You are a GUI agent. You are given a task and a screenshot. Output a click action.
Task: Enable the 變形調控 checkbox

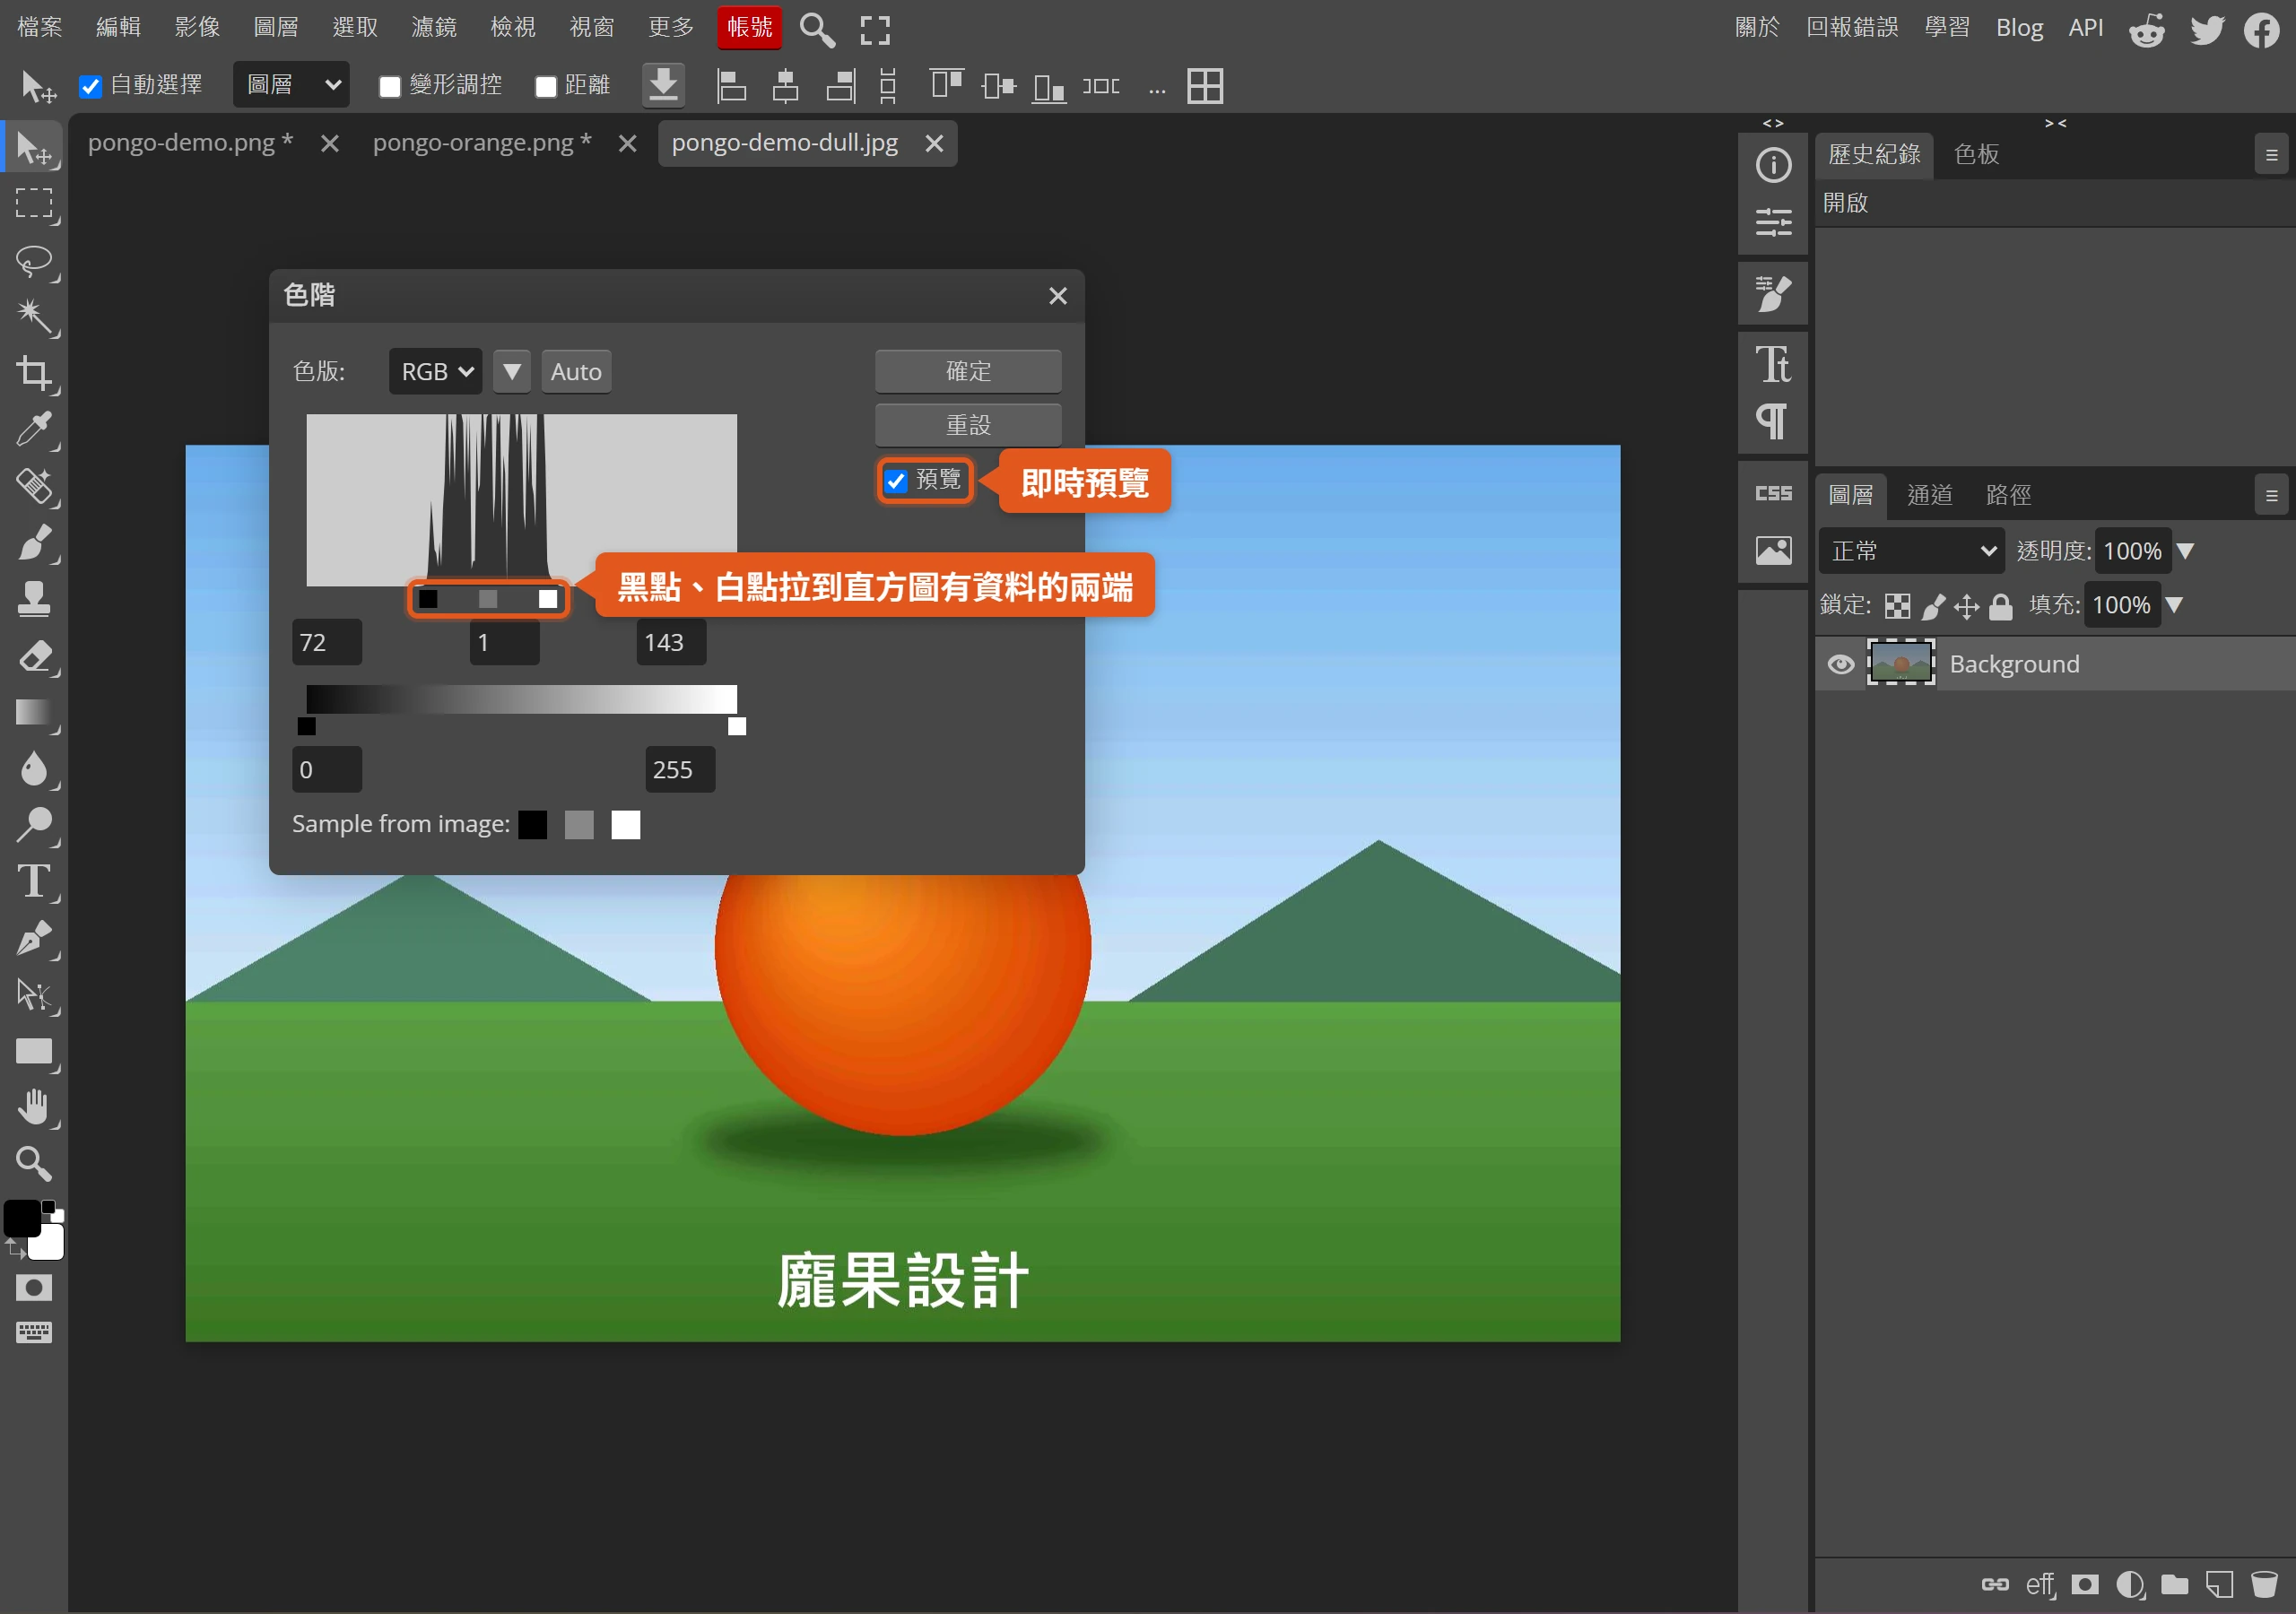390,86
